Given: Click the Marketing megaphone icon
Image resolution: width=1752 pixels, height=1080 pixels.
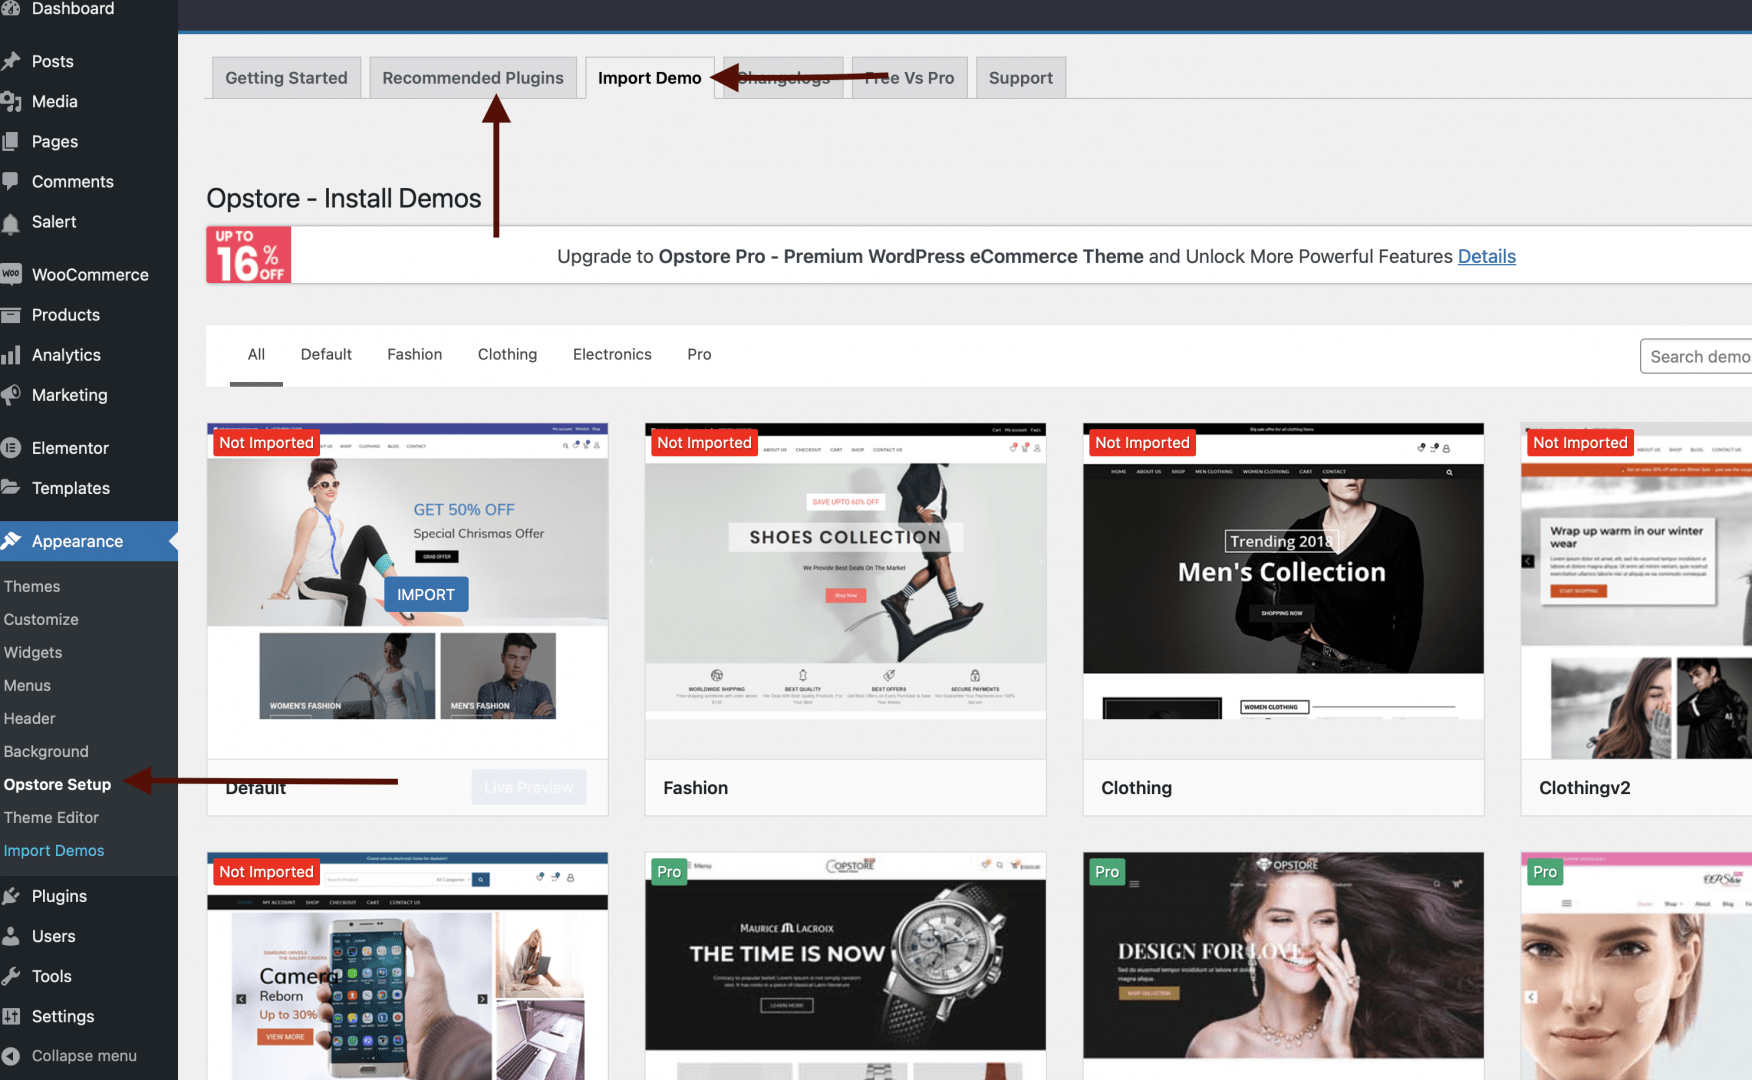Looking at the screenshot, I should coord(11,394).
